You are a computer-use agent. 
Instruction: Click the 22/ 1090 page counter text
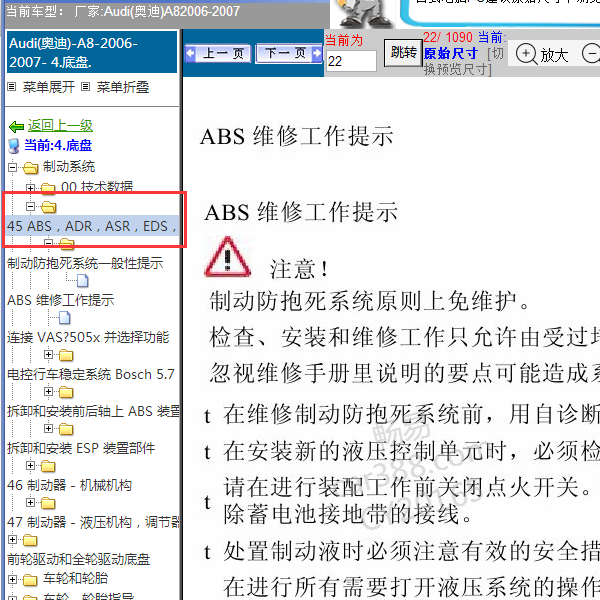(x=448, y=38)
